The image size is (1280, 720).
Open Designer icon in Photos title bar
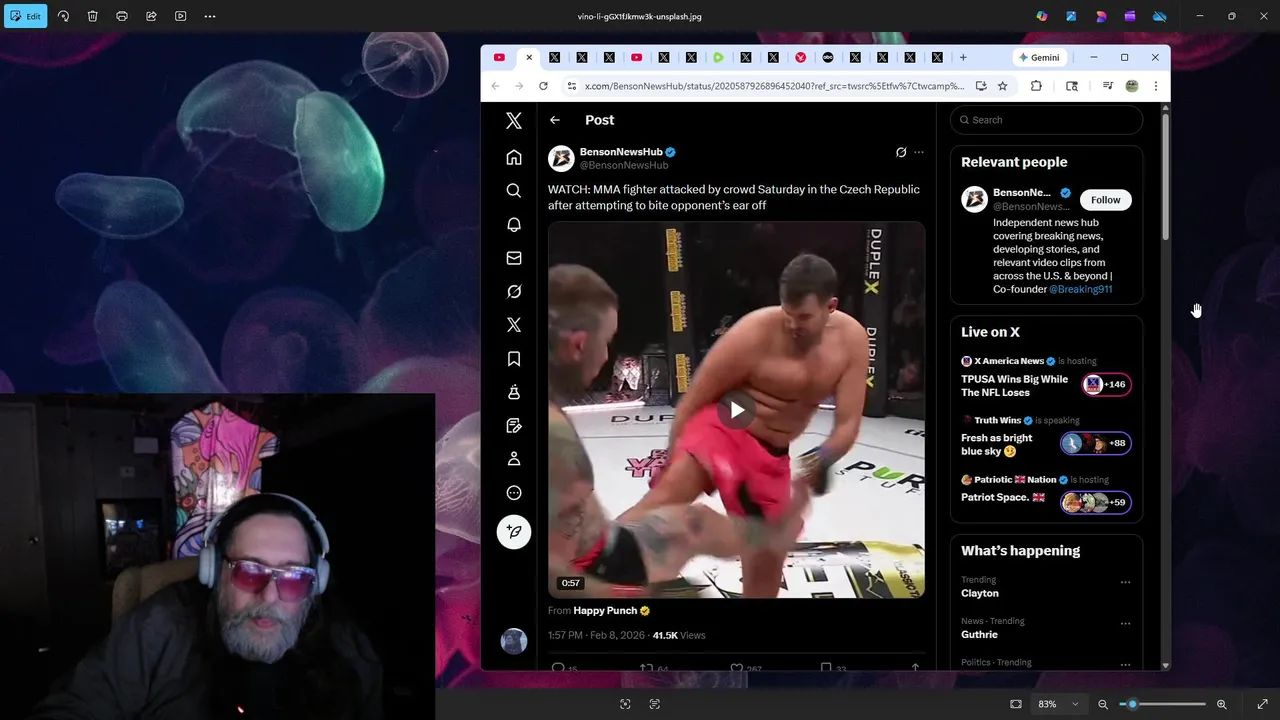tap(1101, 16)
